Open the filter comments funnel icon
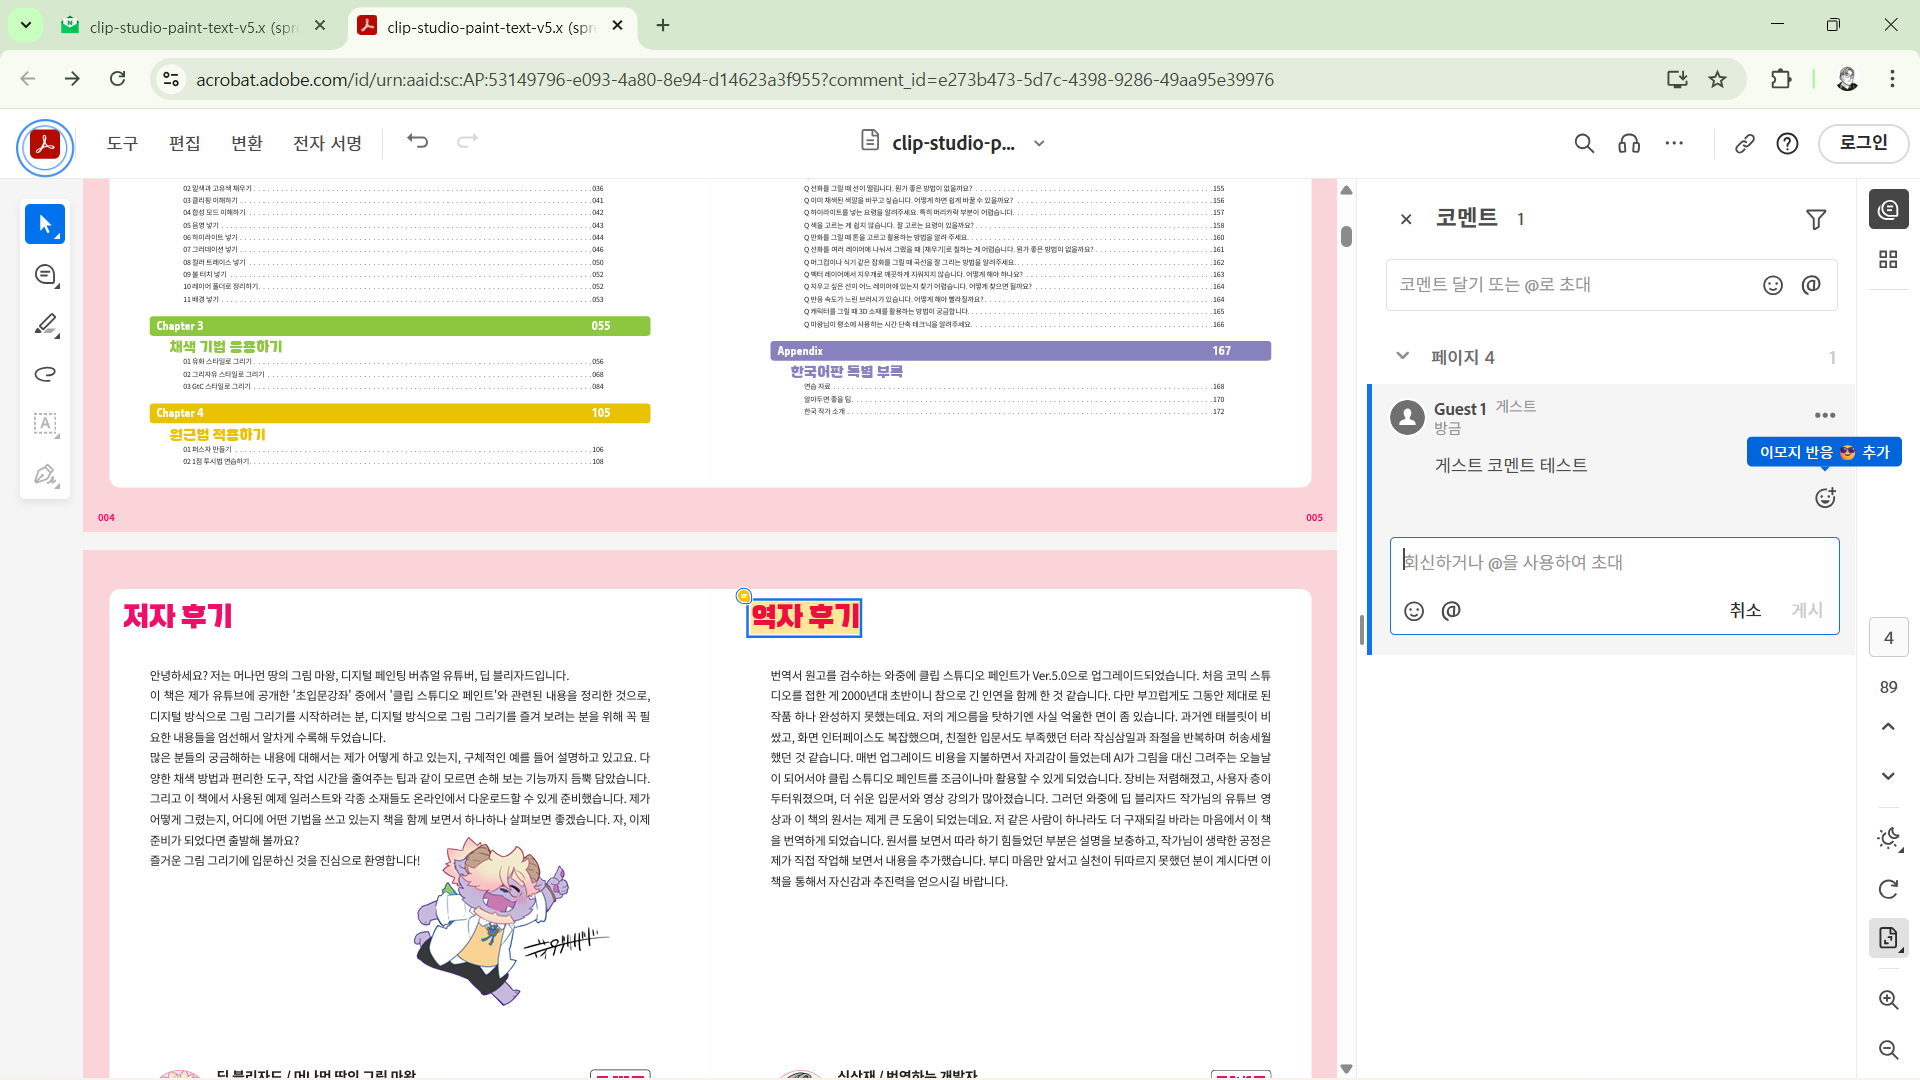1920x1080 pixels. pos(1816,220)
